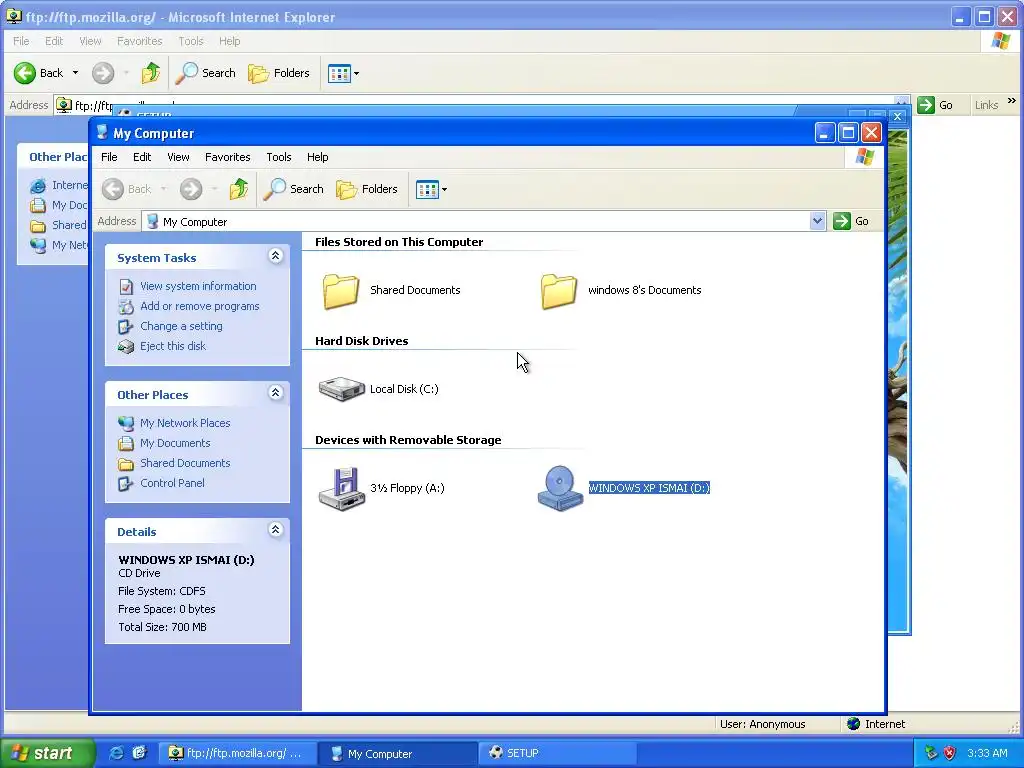Screen dimensions: 1024x768
Task: Click Change a setting link
Action: tap(181, 326)
